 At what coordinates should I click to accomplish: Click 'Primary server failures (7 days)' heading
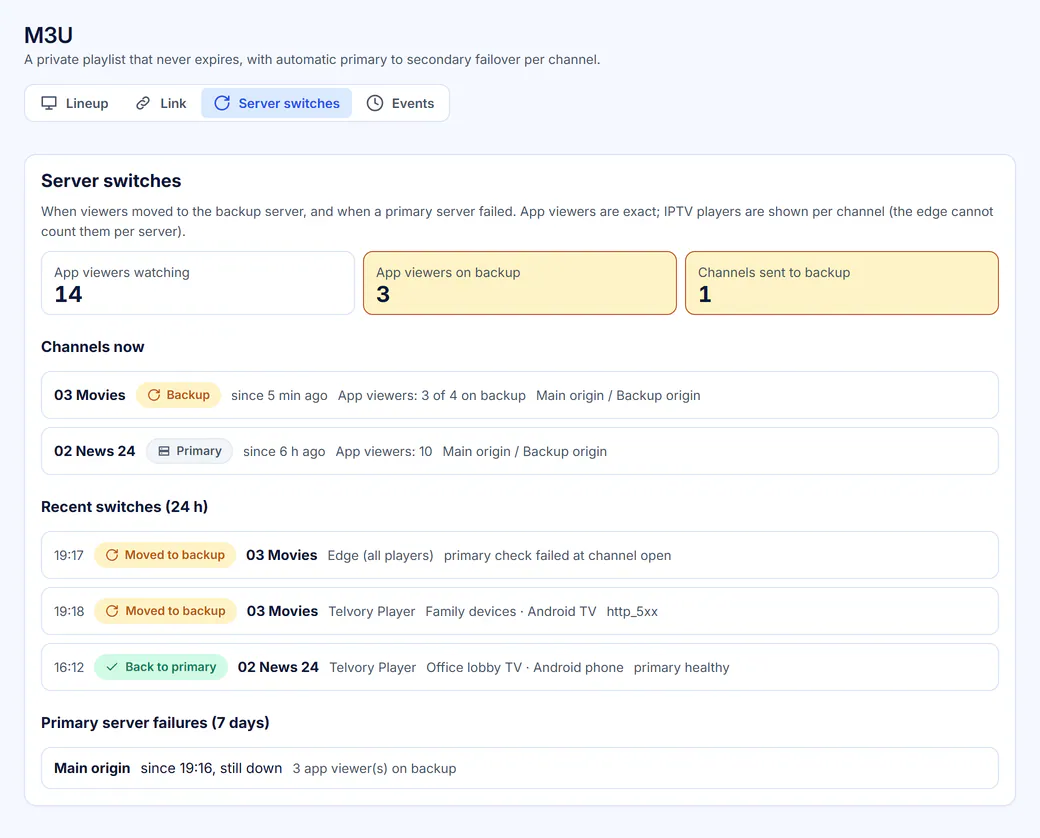(155, 723)
